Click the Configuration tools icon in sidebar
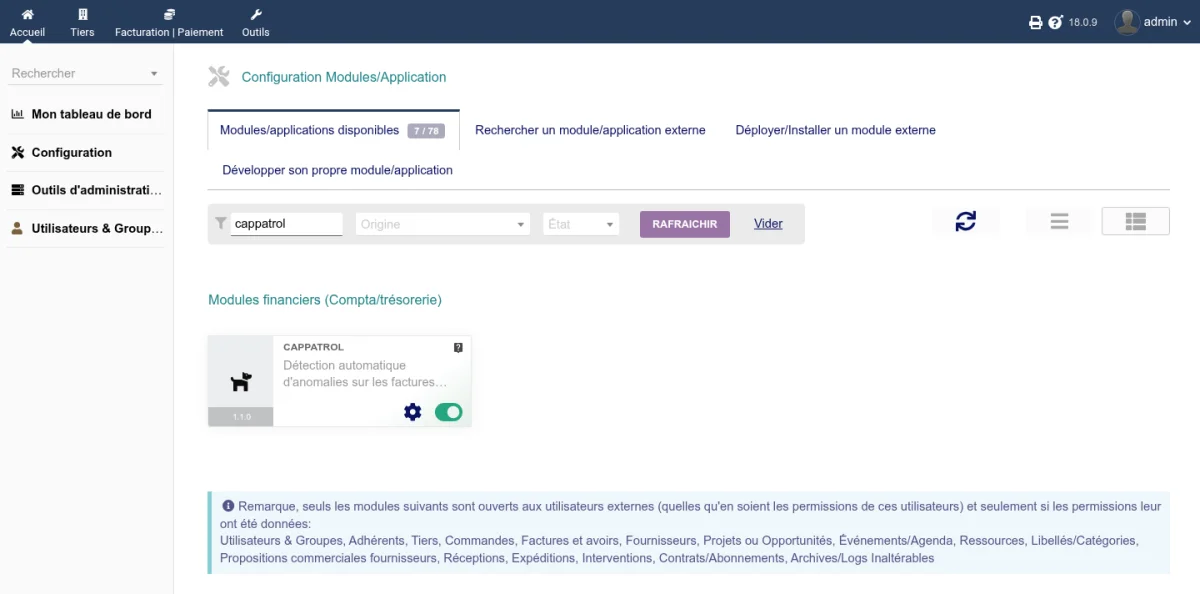This screenshot has width=1200, height=594. 17,152
